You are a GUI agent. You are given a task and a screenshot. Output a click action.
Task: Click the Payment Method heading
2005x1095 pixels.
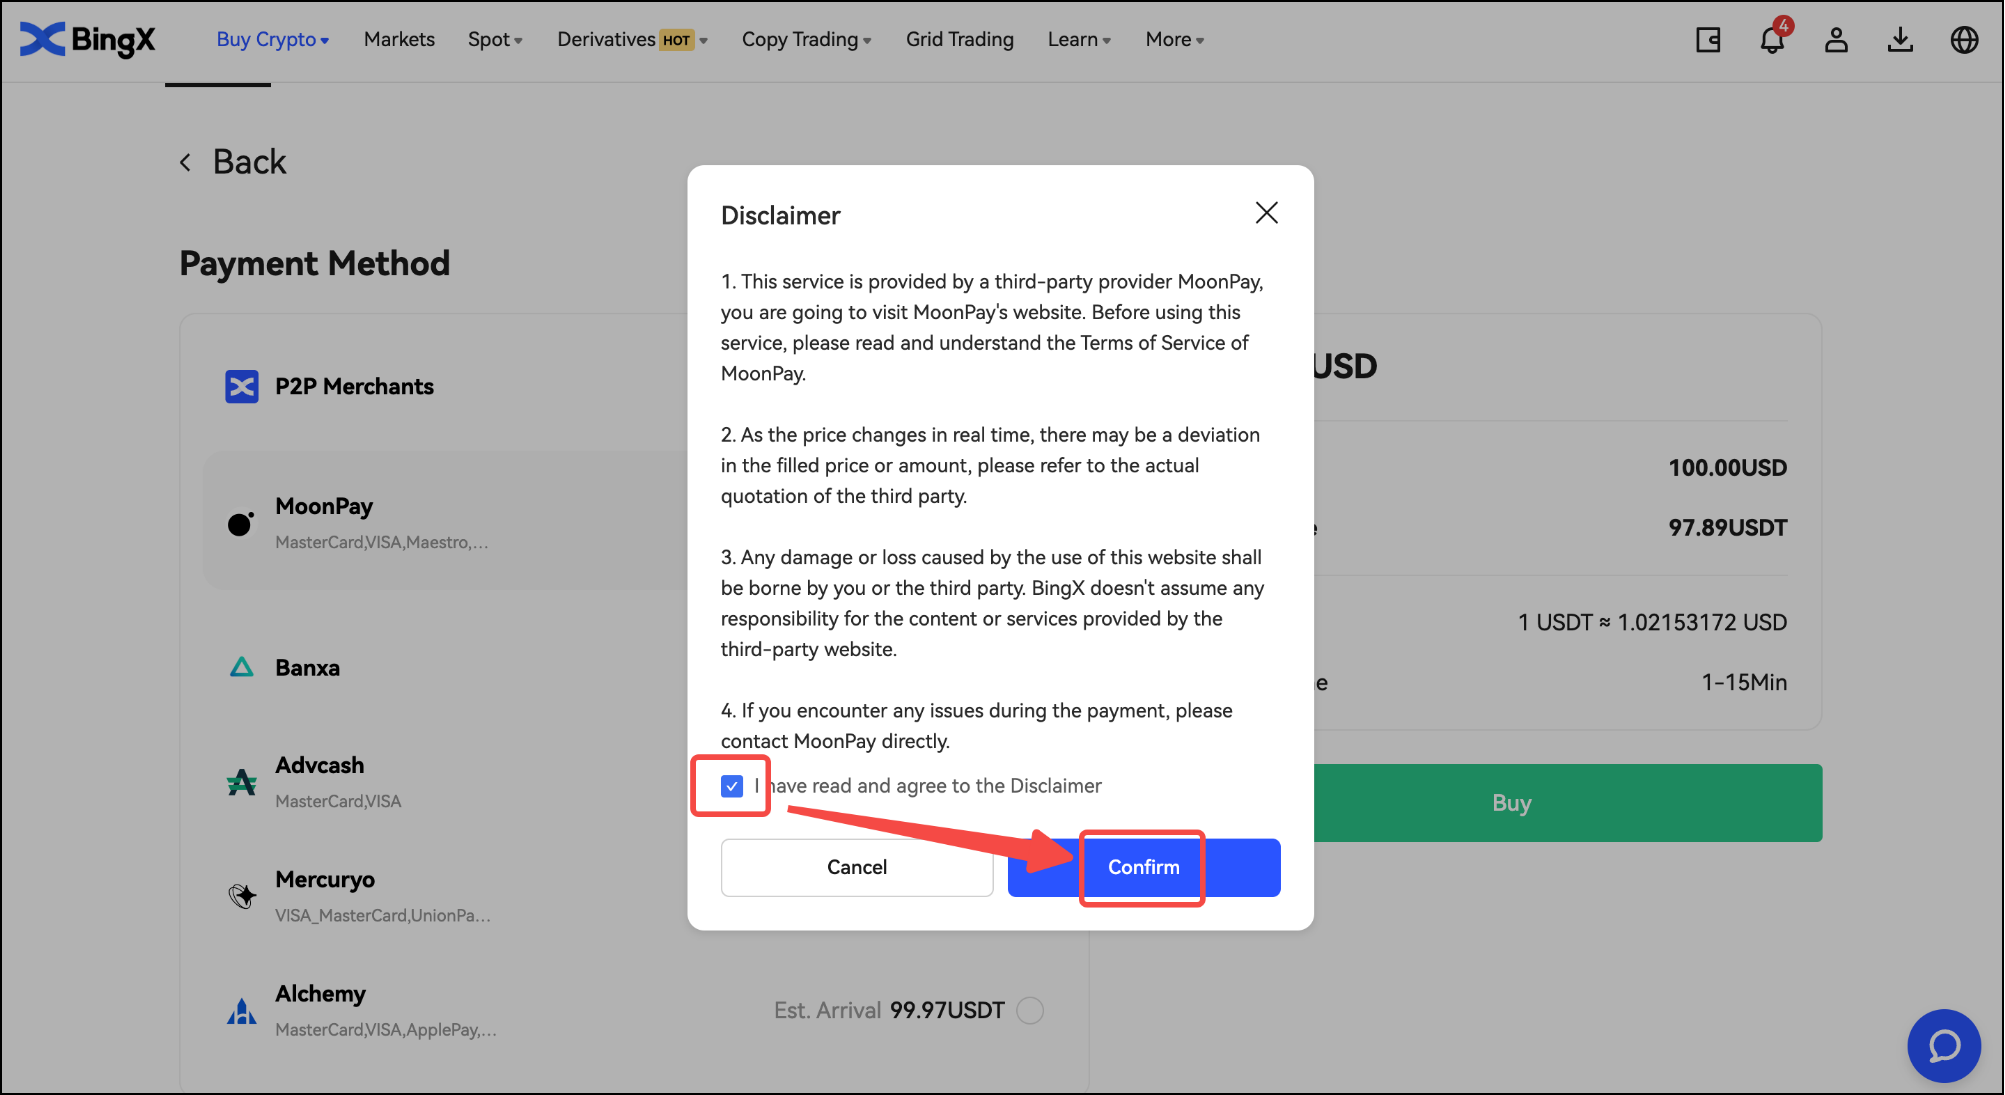pyautogui.click(x=315, y=264)
